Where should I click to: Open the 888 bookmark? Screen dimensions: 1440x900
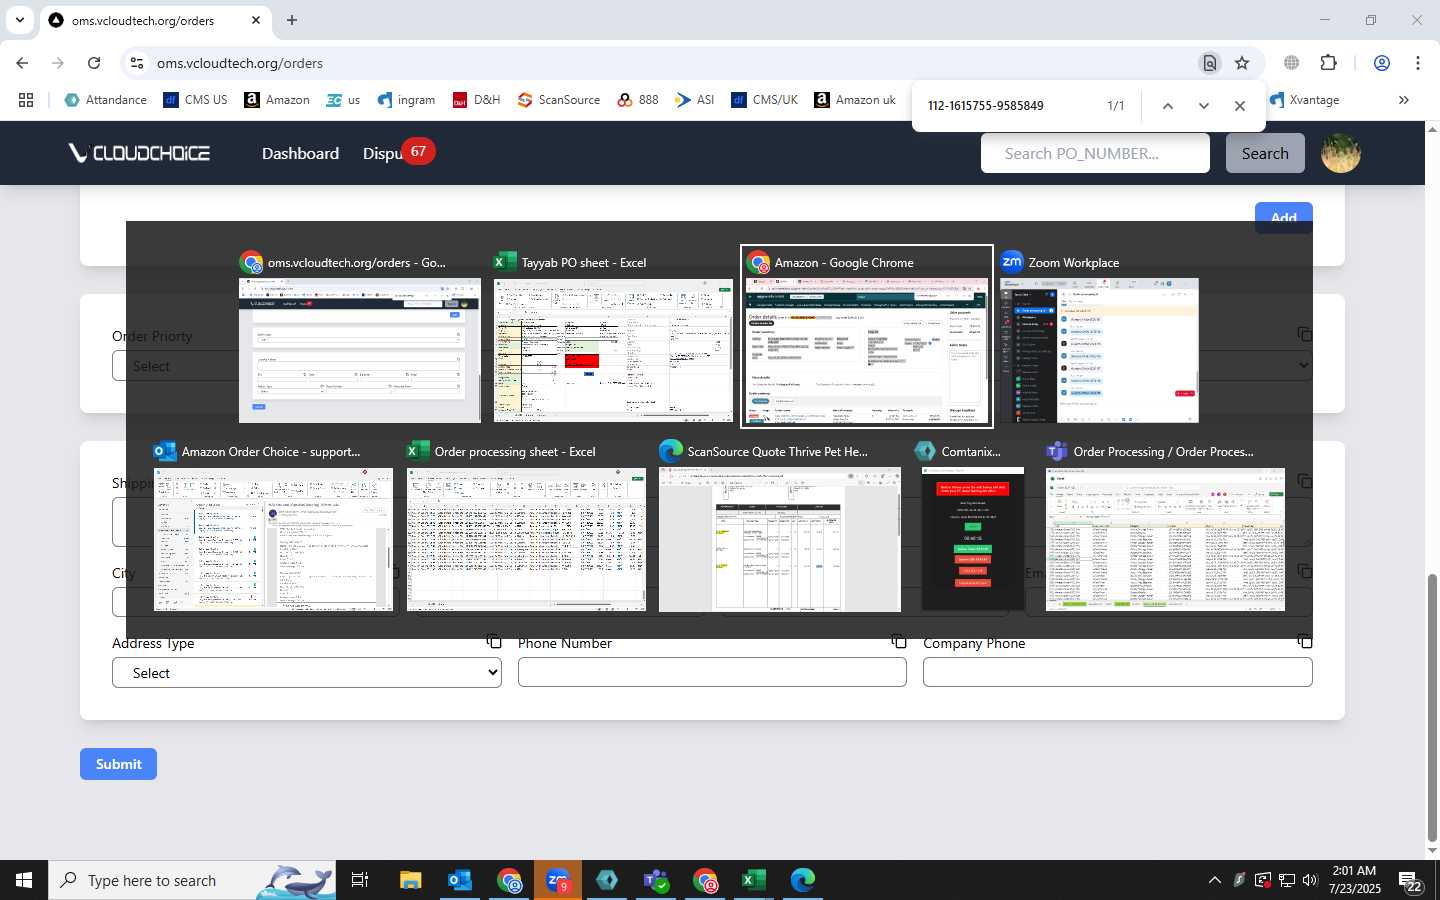click(x=638, y=100)
